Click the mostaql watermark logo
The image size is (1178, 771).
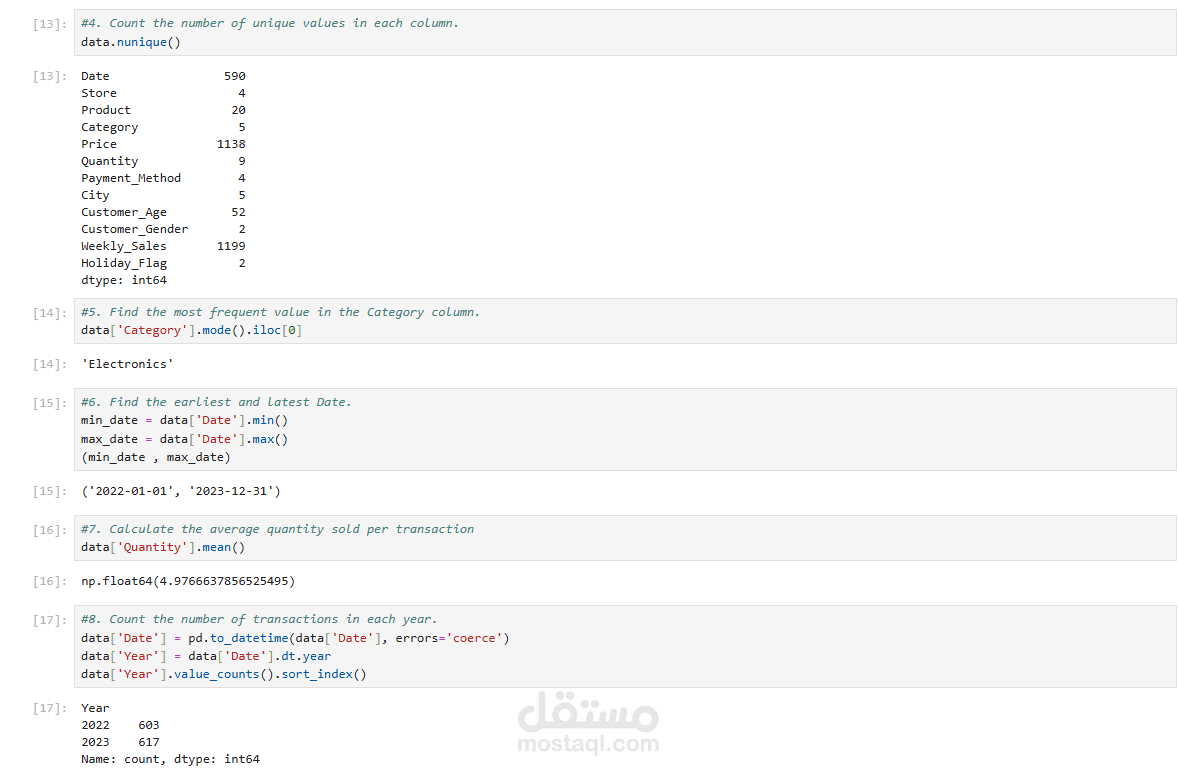tap(588, 712)
